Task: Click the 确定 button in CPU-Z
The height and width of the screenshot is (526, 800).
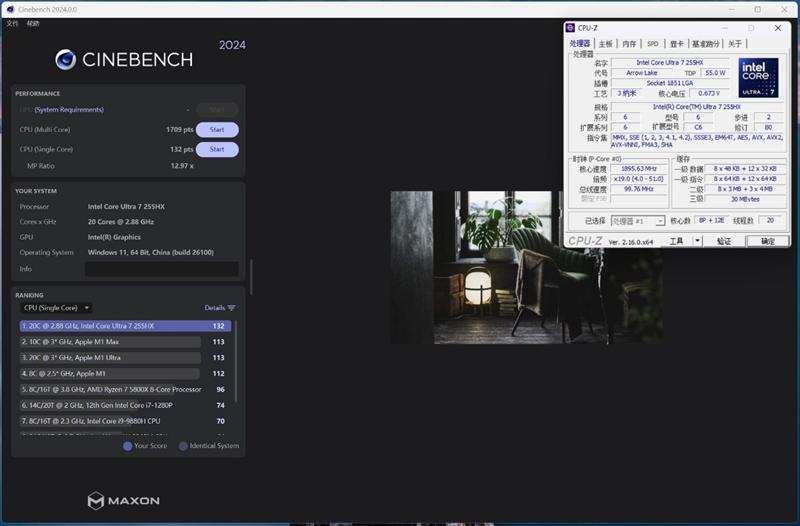Action: 767,241
